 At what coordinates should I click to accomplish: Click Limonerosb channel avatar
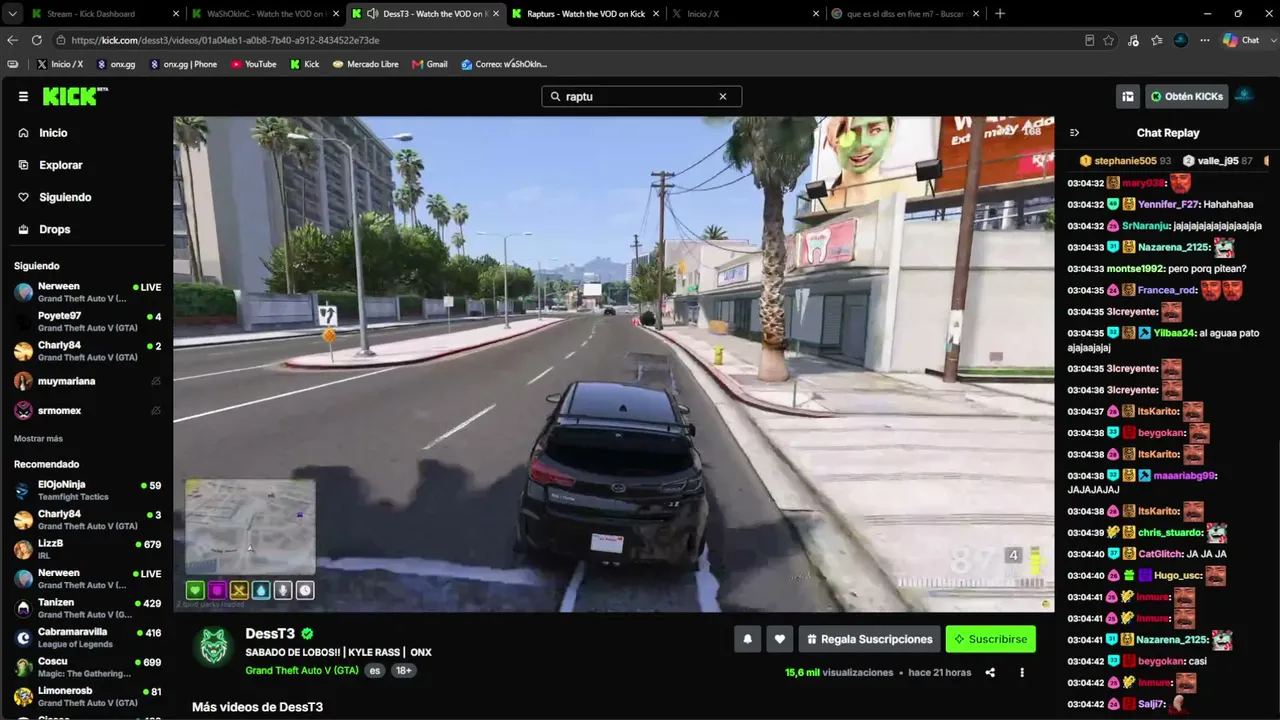tap(23, 697)
